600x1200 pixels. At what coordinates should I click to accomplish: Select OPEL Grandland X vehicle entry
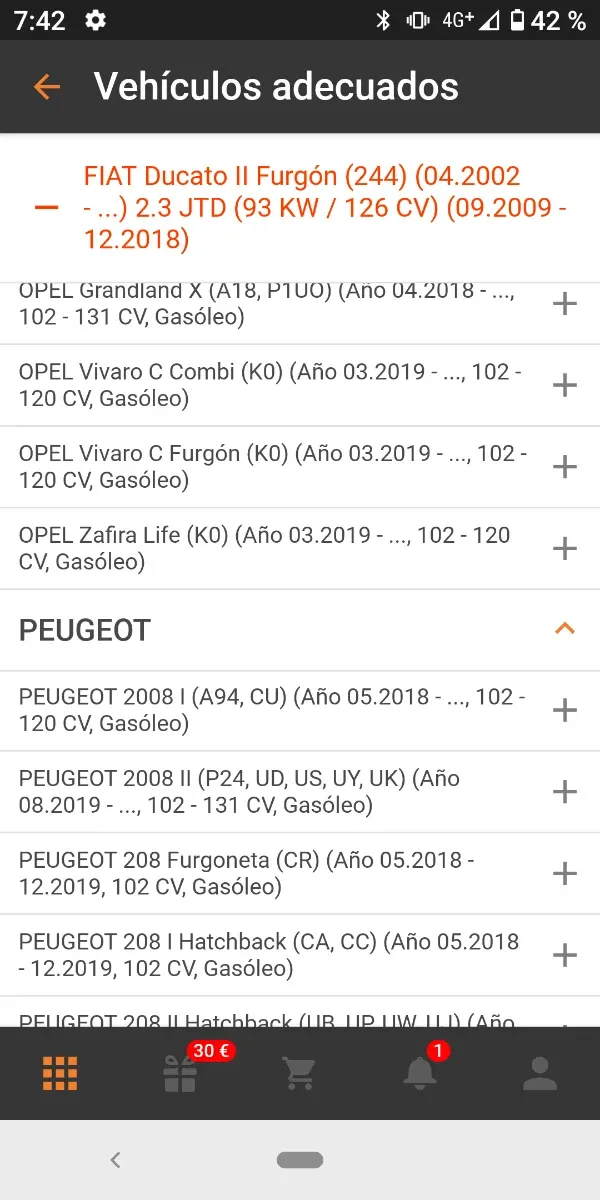[x=270, y=304]
